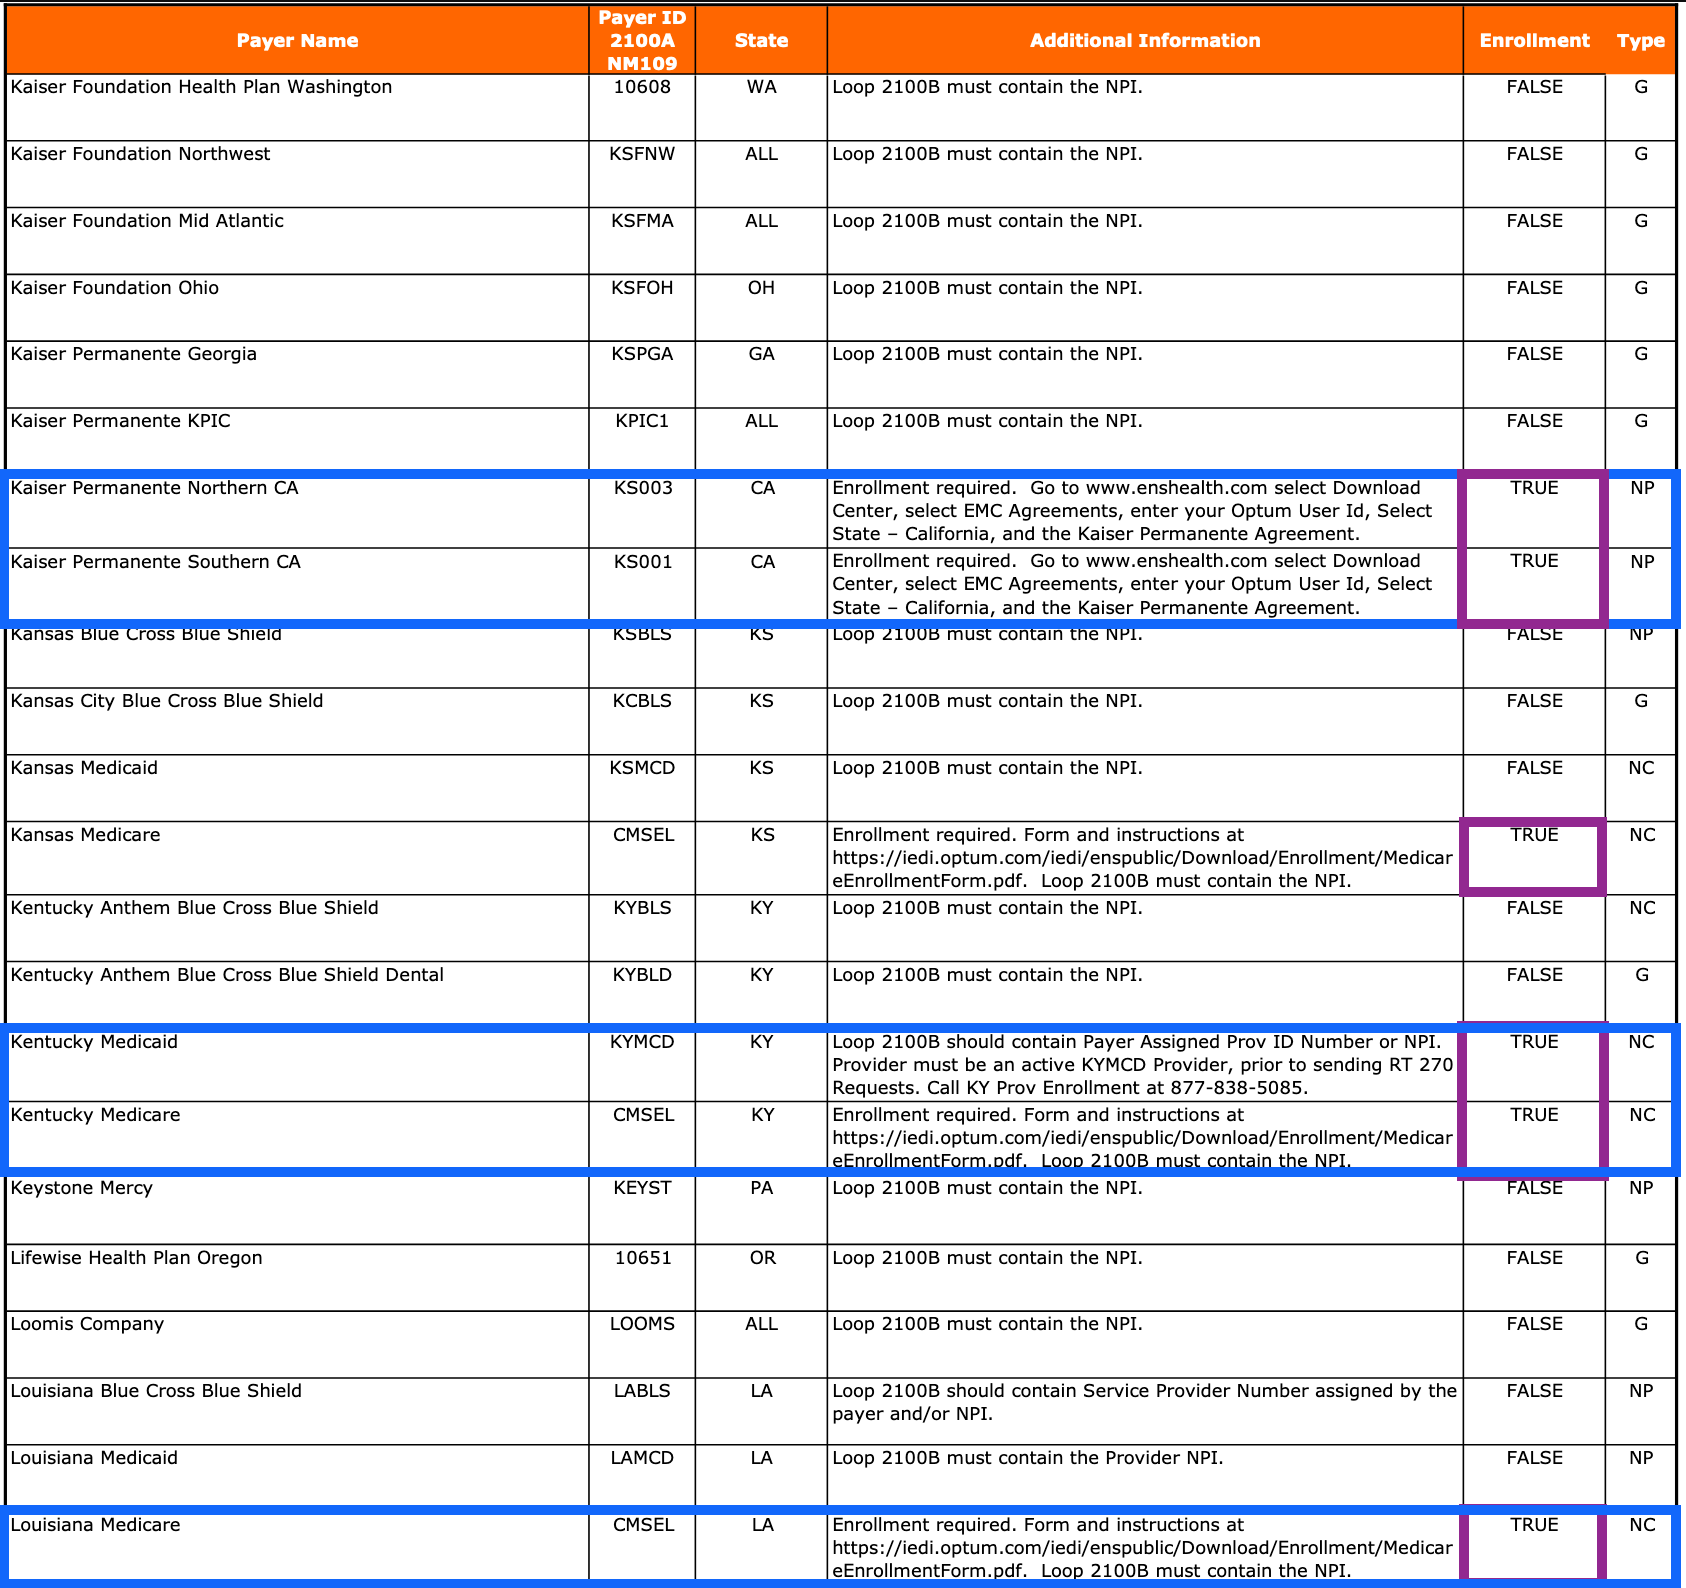1686x1588 pixels.
Task: Click the KS001 payer ID cell
Action: tap(642, 562)
